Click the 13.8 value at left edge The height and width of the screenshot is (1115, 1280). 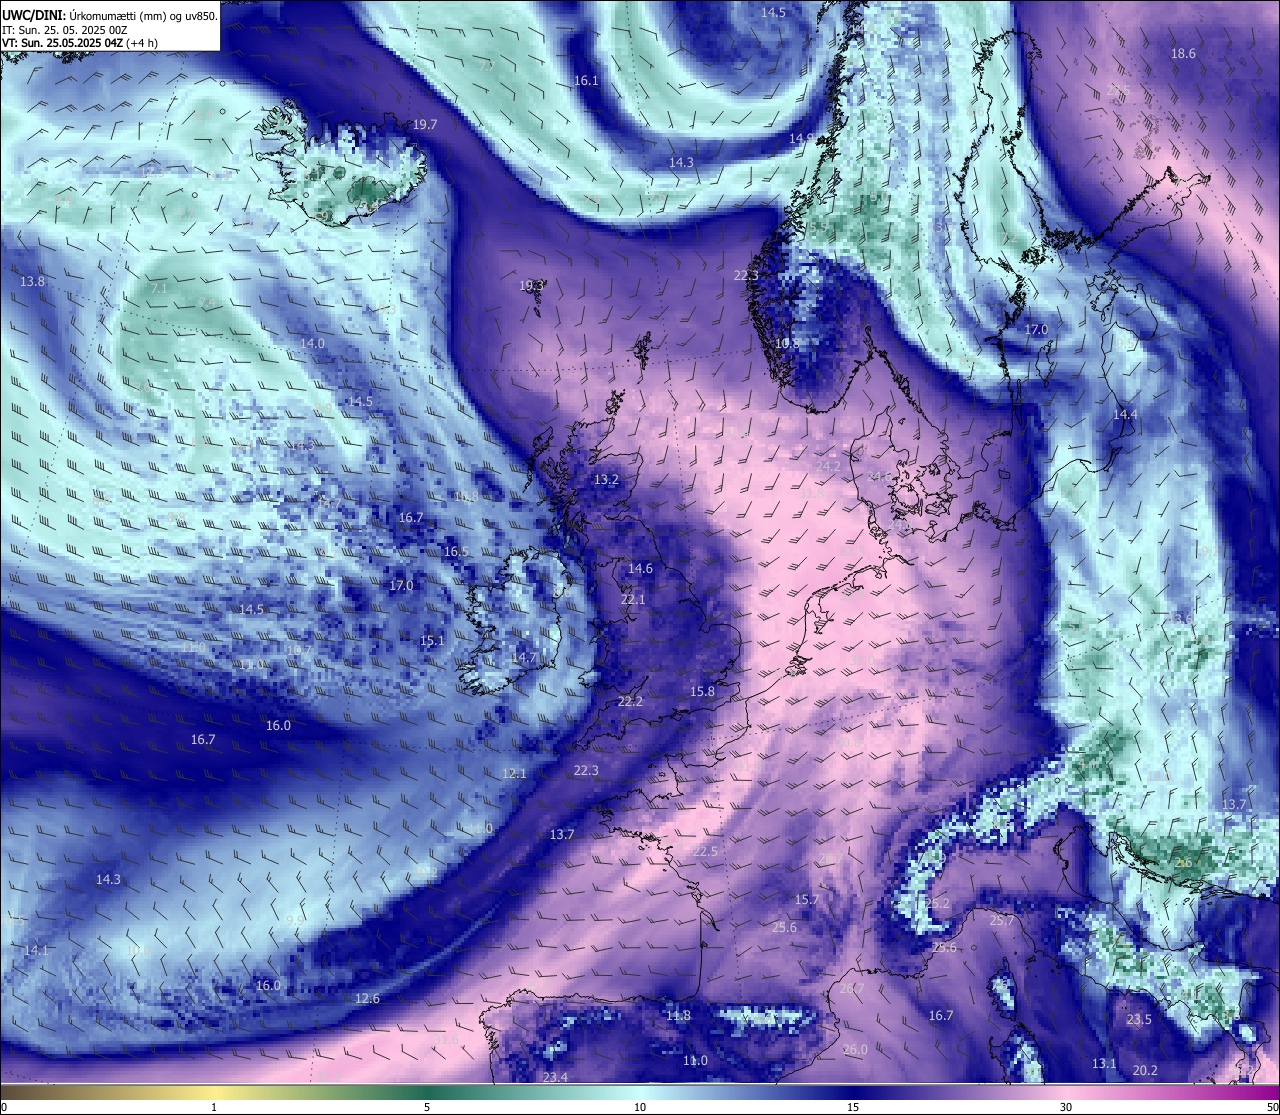pos(33,282)
